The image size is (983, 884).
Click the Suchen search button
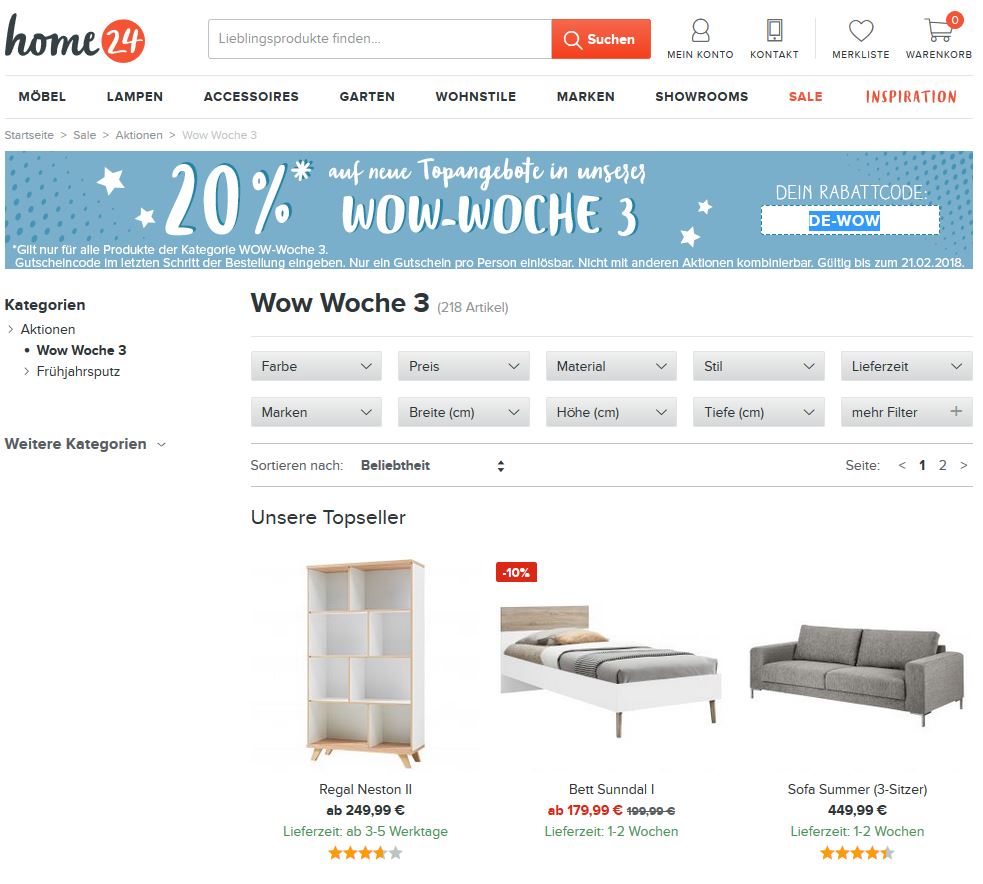coord(601,39)
